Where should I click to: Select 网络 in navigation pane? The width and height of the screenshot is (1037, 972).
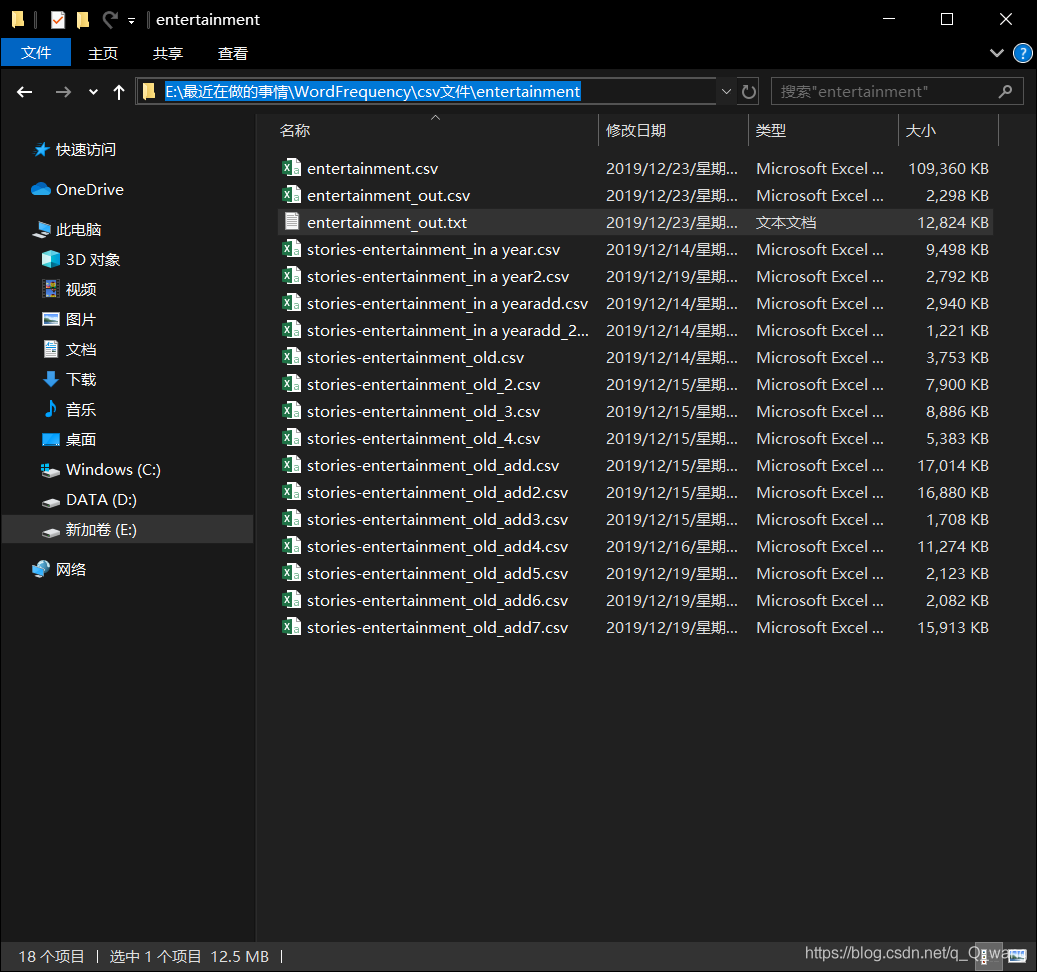(x=60, y=569)
